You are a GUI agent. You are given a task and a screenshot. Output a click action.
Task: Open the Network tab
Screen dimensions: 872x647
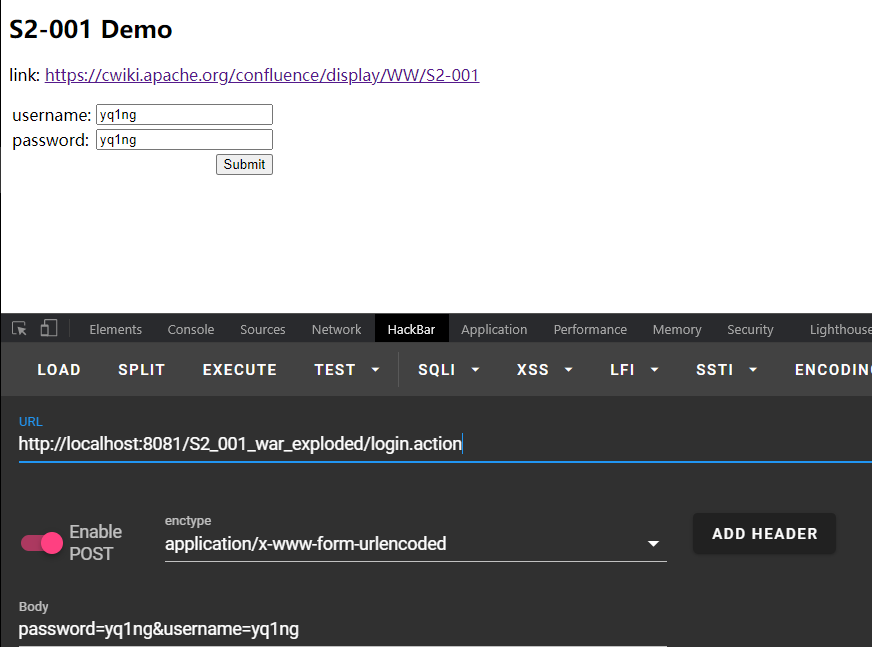[336, 329]
